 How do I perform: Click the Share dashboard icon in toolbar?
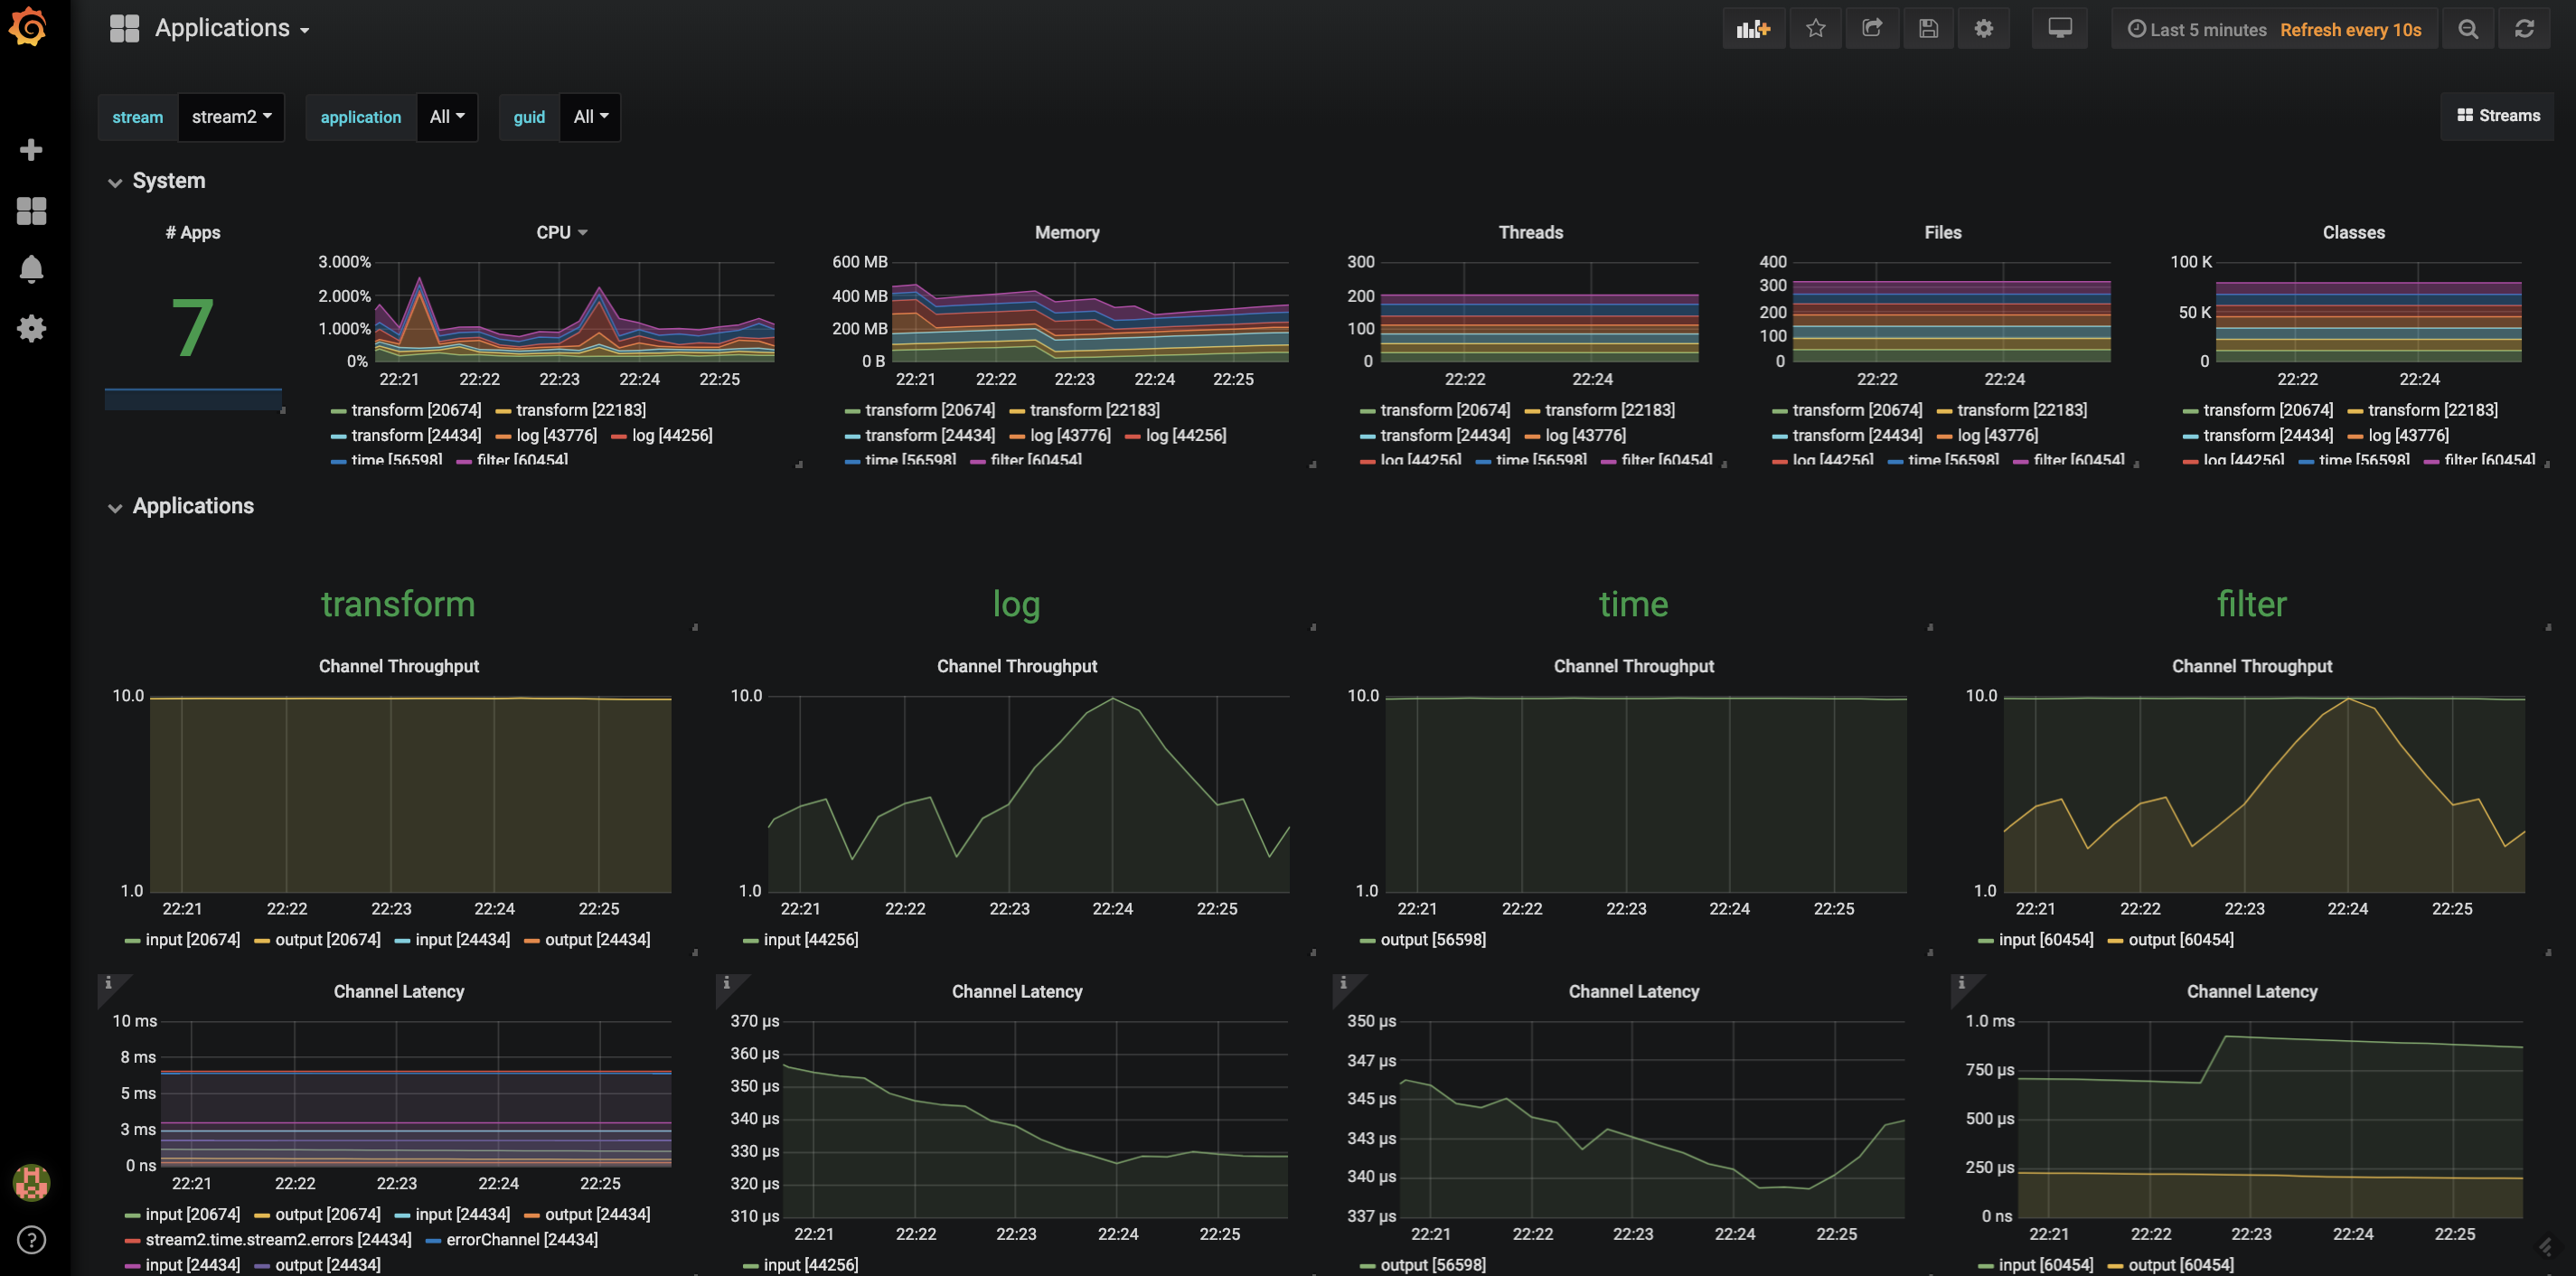(x=1871, y=30)
